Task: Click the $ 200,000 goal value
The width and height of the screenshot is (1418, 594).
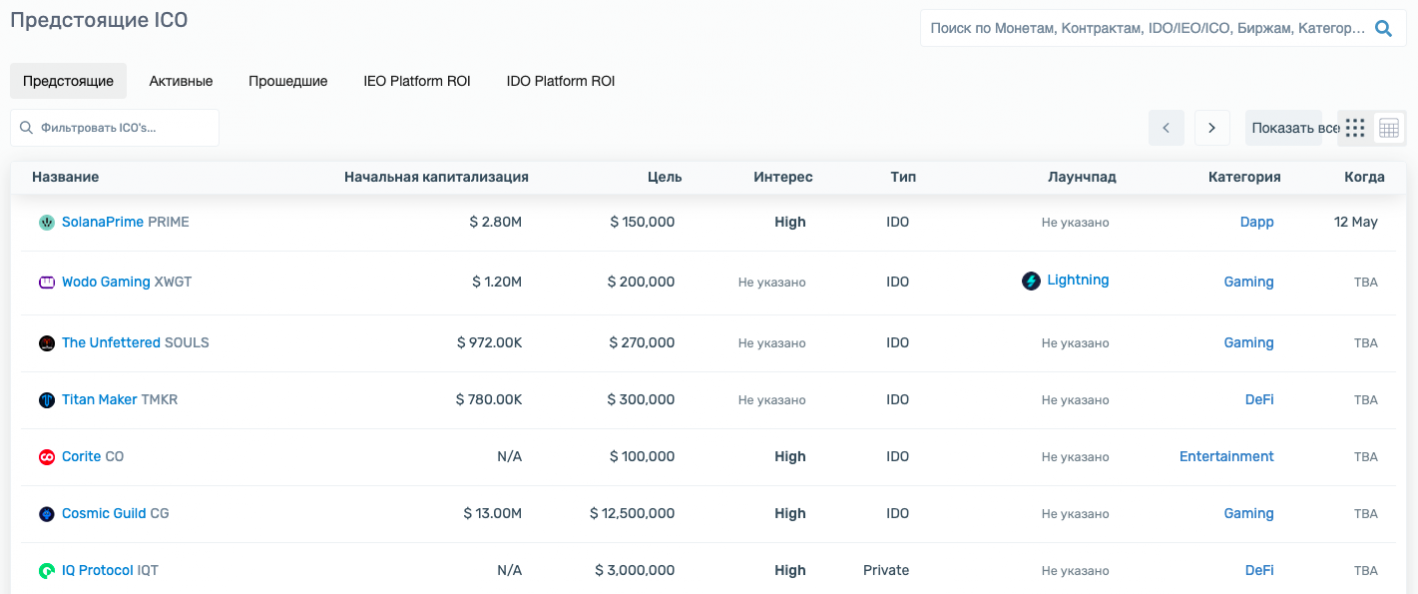Action: click(x=641, y=282)
